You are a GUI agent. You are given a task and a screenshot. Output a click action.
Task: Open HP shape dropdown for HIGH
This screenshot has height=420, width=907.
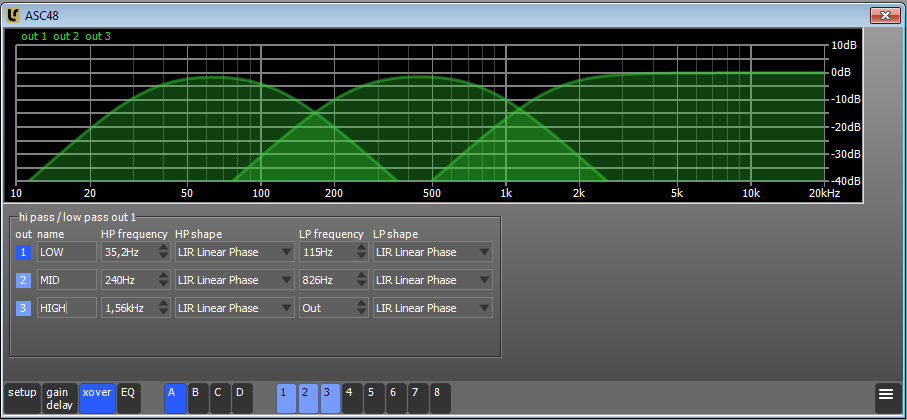[235, 308]
